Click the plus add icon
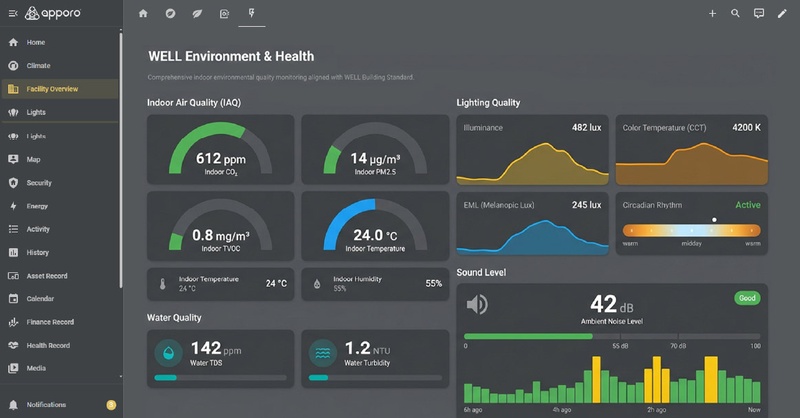The image size is (800, 418). point(712,14)
